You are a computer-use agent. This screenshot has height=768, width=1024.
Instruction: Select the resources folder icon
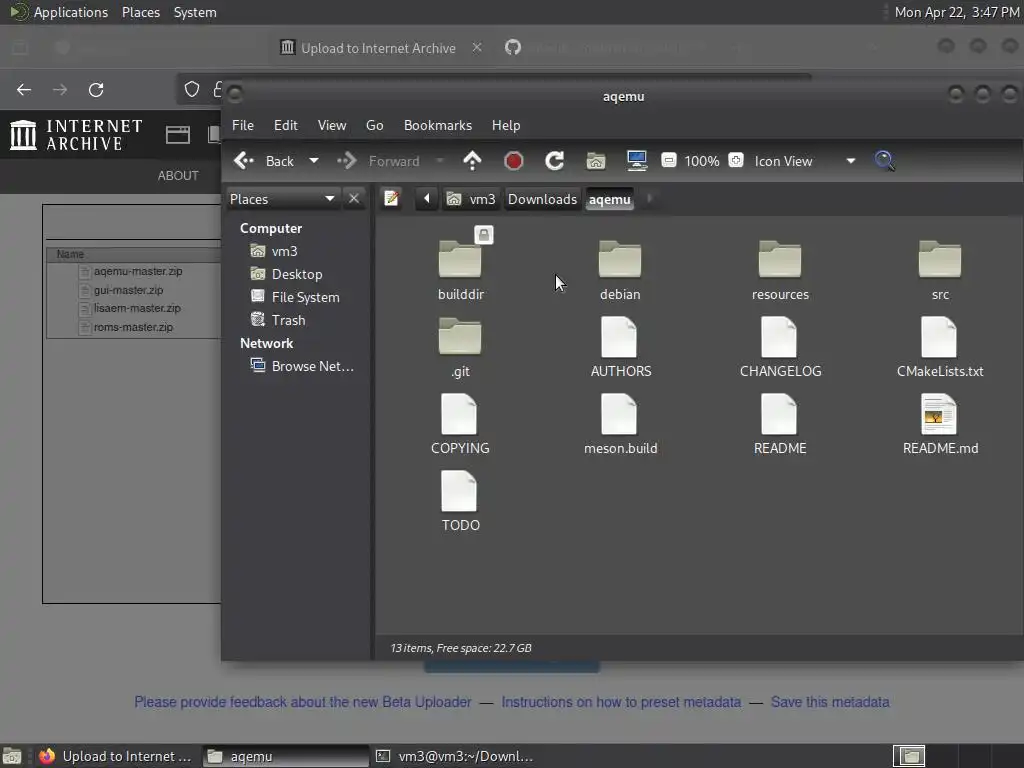pos(780,259)
